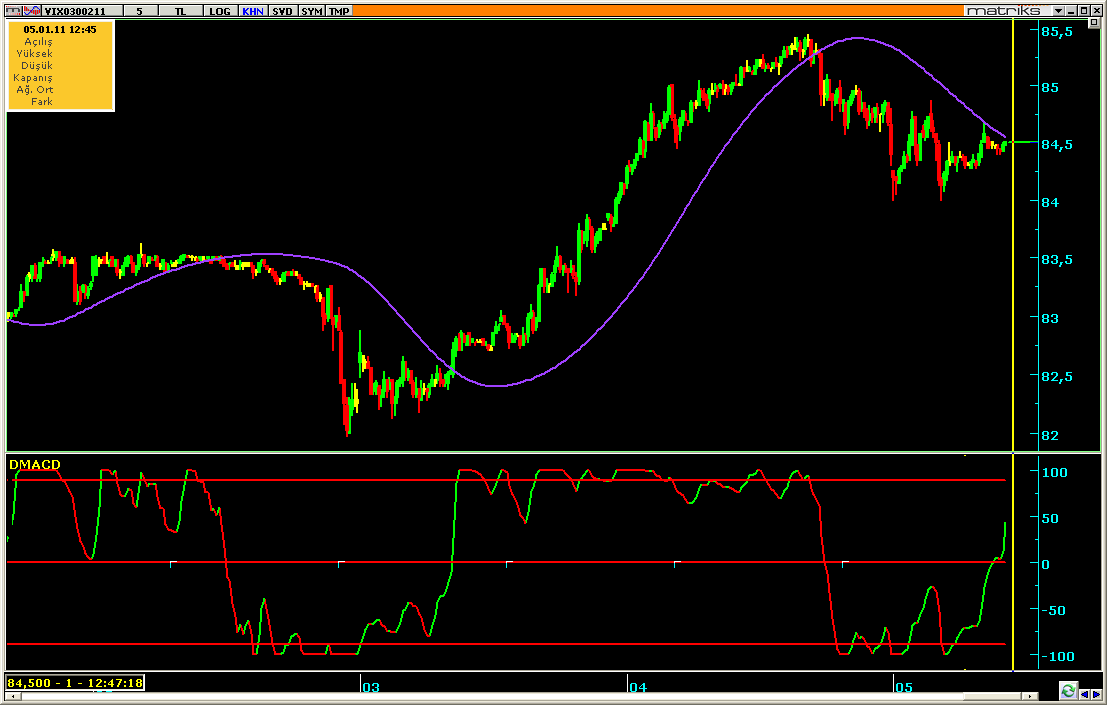
Task: Click the TMP toolbar item
Action: pos(340,10)
